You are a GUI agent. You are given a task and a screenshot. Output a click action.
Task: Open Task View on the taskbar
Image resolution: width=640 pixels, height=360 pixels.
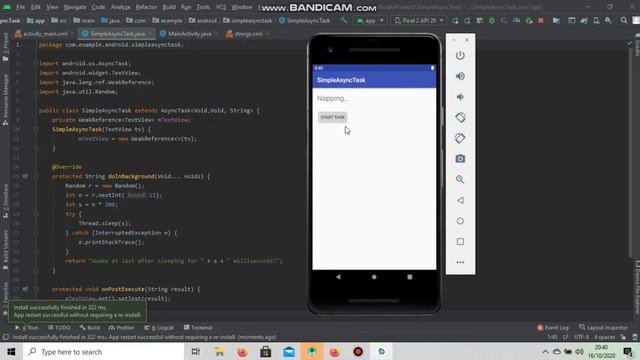click(196, 352)
